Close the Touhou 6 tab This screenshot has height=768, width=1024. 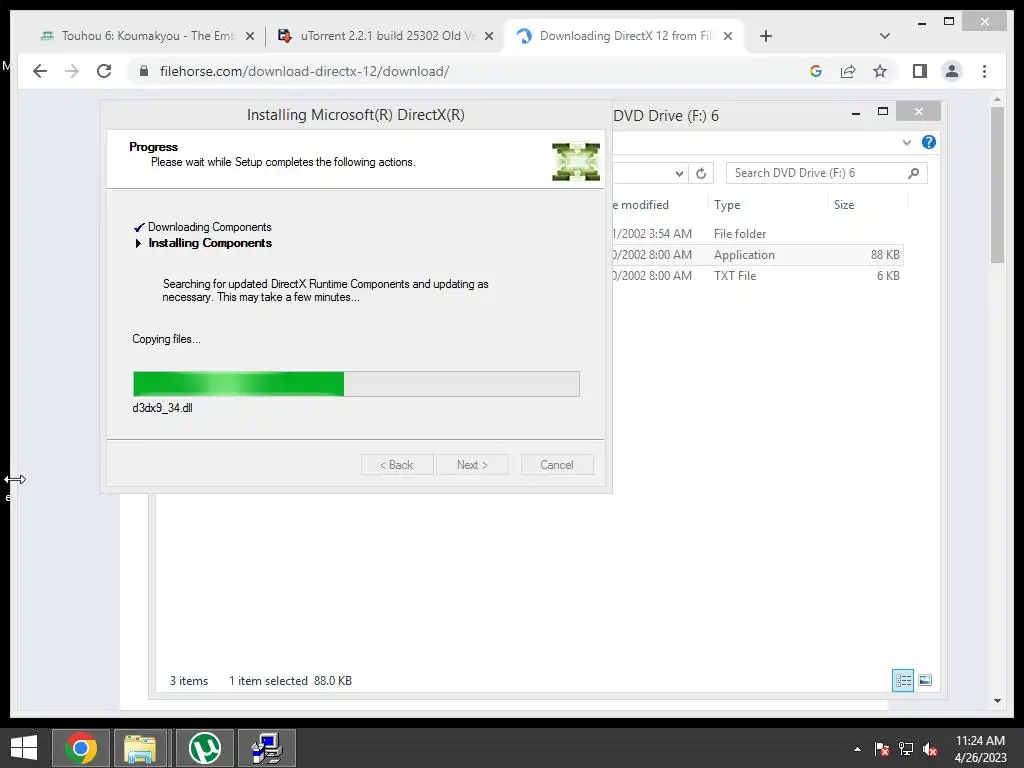tap(249, 36)
